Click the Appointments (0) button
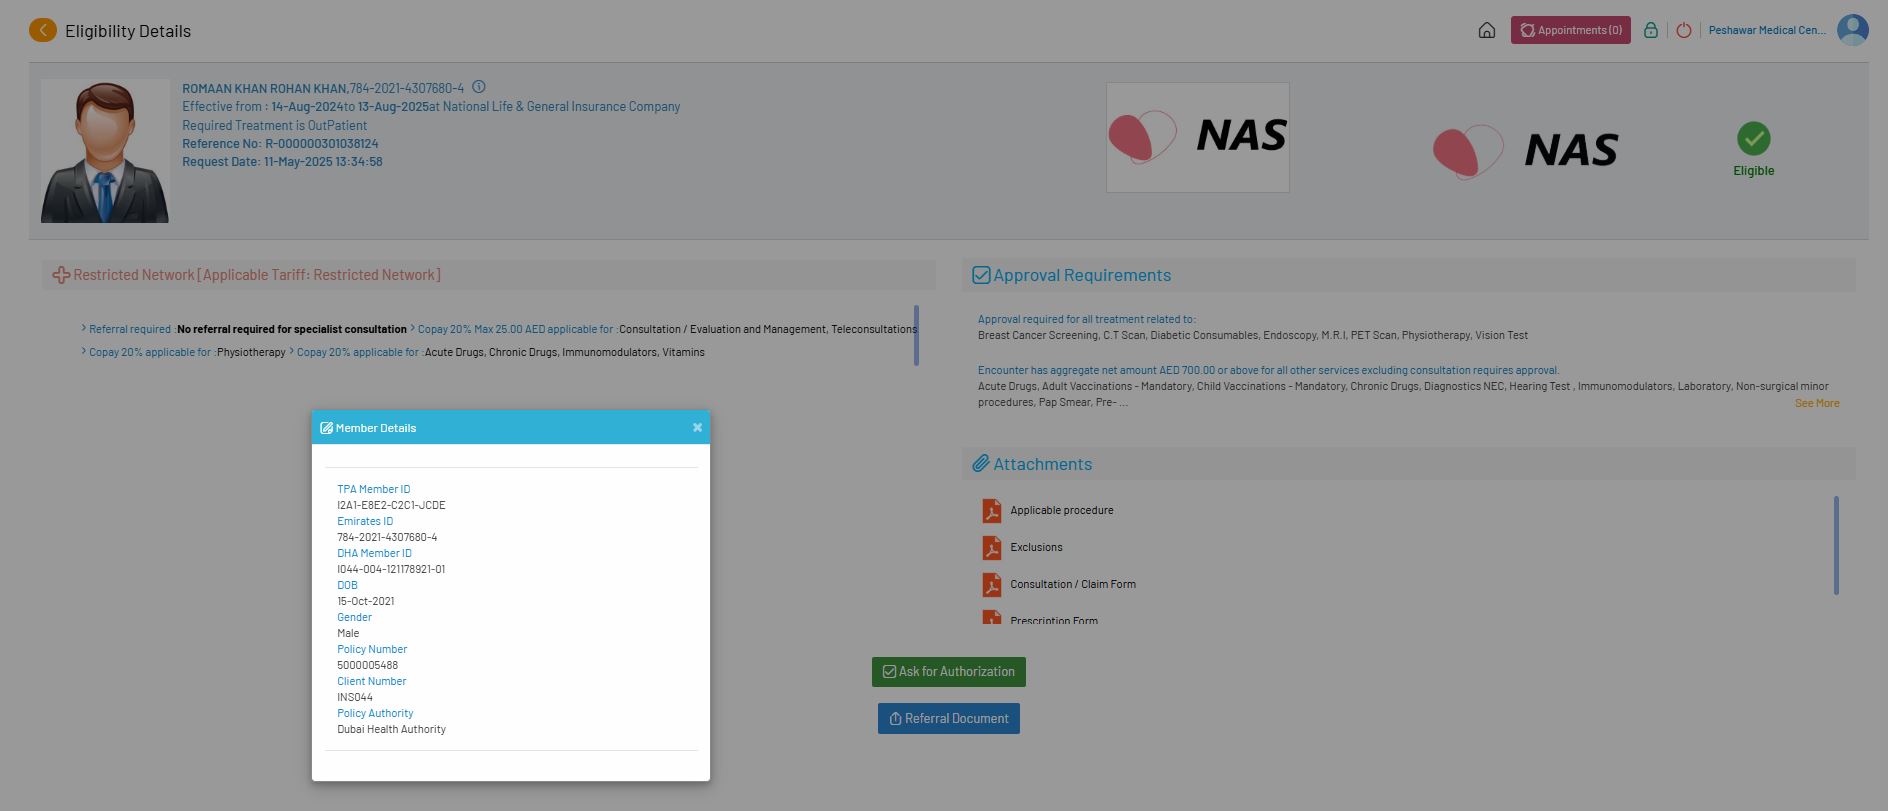 coord(1571,30)
